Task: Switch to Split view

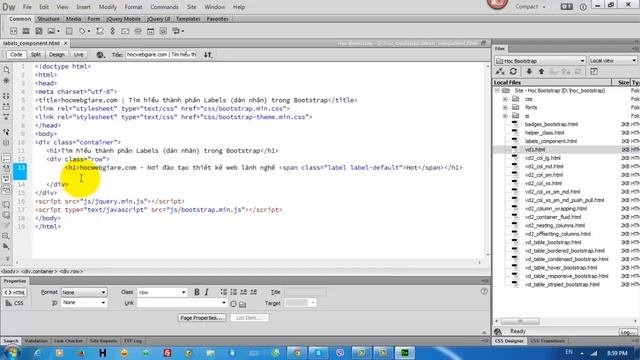Action: (36, 55)
